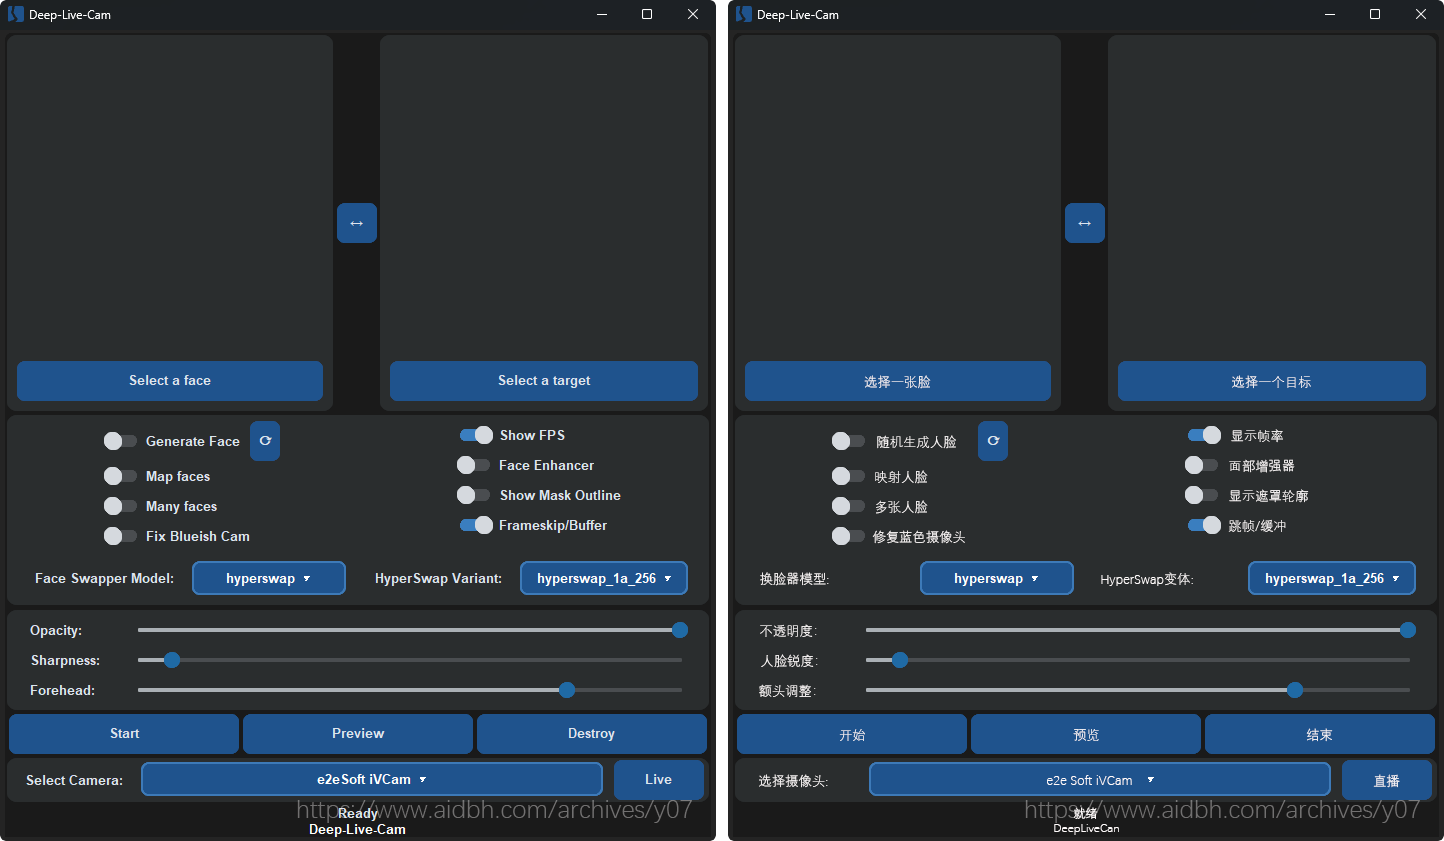Enable Fix Blueish Cam toggle
Image resolution: width=1444 pixels, height=841 pixels.
(x=120, y=536)
